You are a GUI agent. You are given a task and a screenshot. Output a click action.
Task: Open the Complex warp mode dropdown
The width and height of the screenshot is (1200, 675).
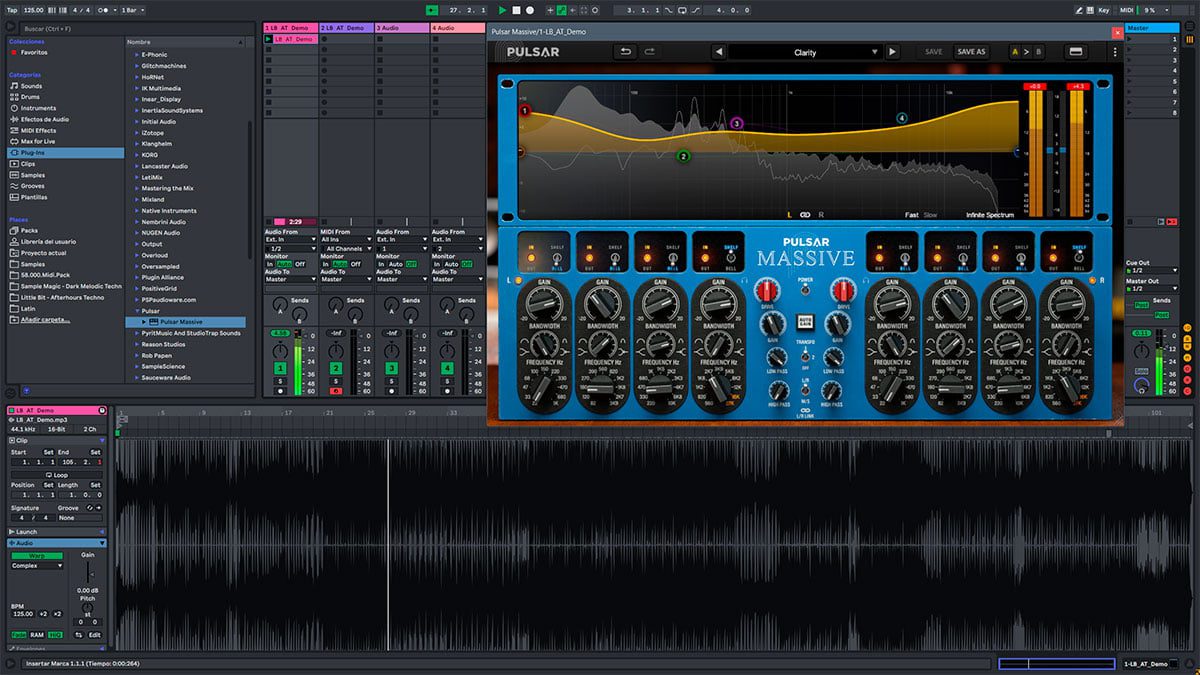point(37,566)
